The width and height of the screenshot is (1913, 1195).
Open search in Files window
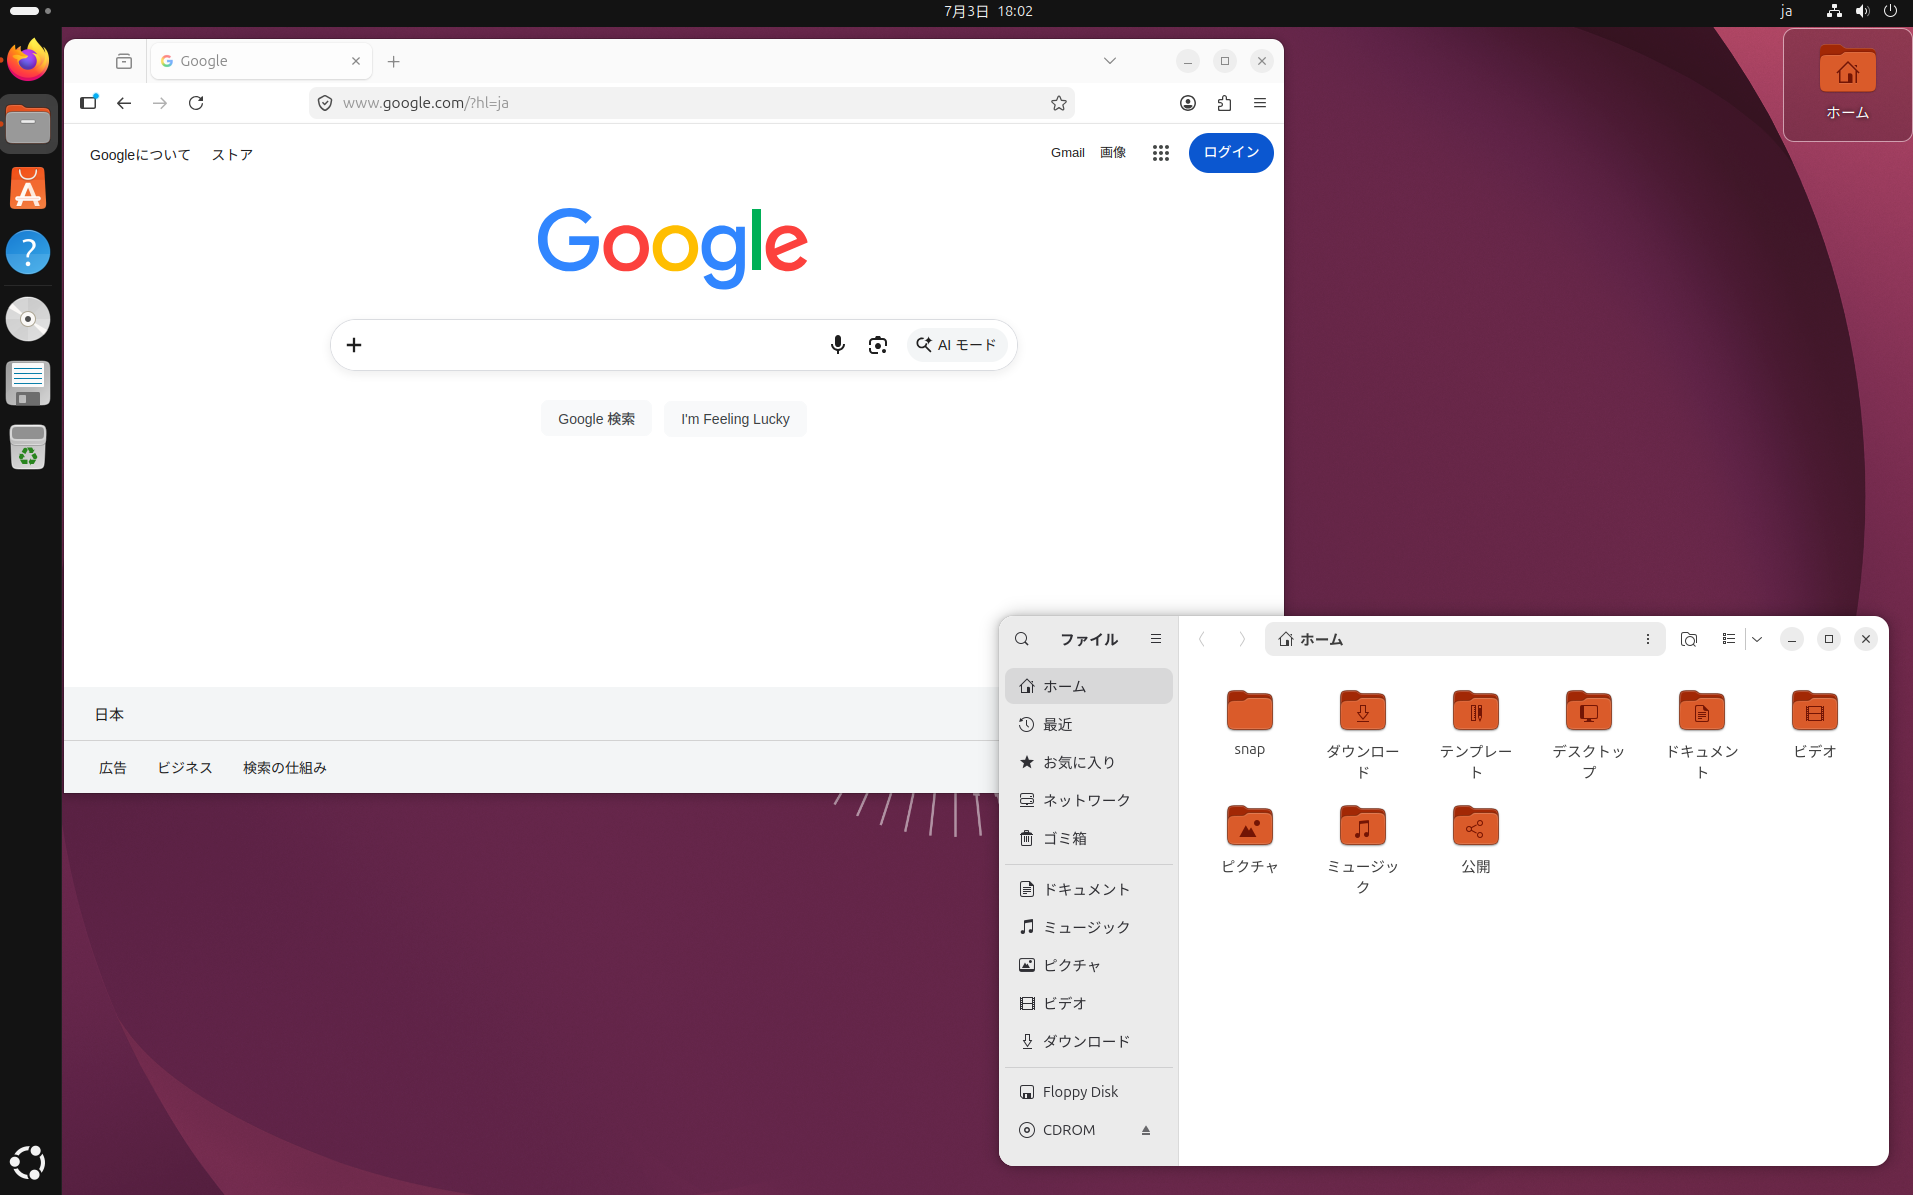pos(1022,639)
